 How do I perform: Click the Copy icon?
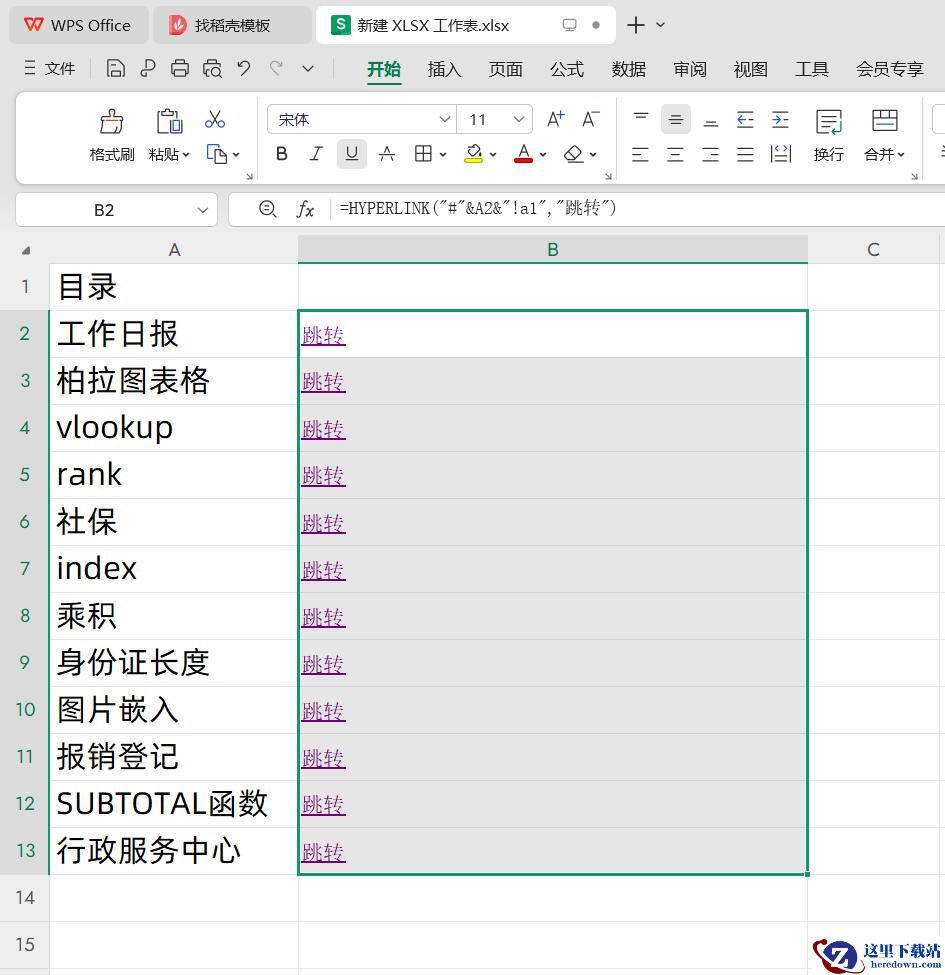(216, 154)
